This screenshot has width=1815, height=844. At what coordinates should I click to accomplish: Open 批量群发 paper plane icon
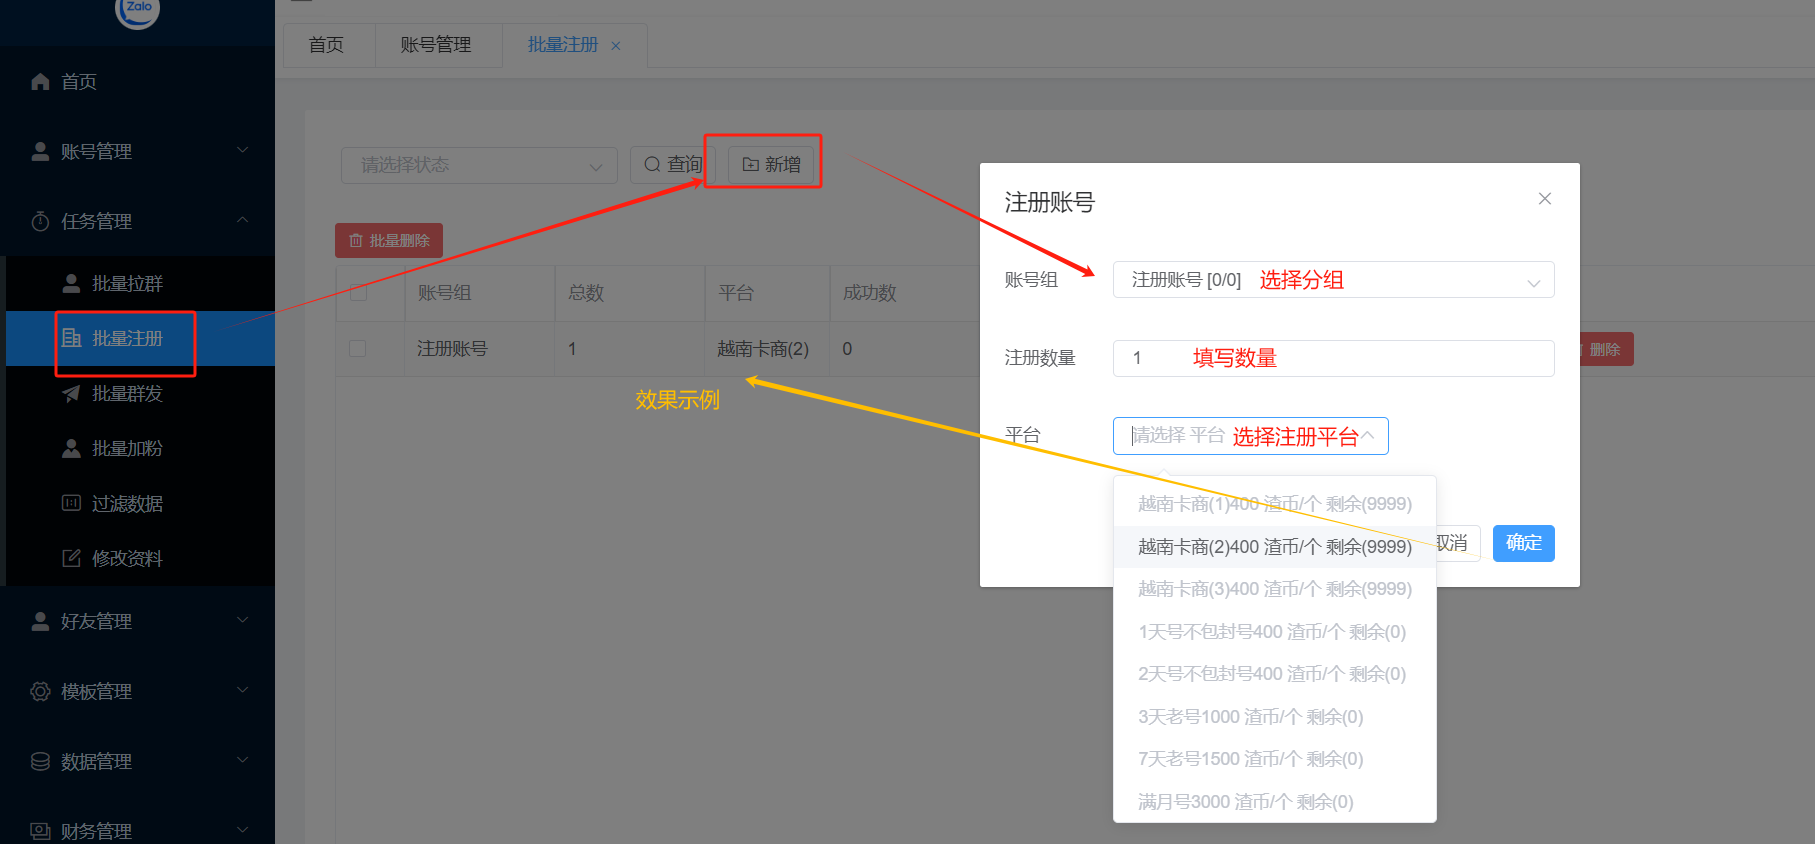[71, 394]
